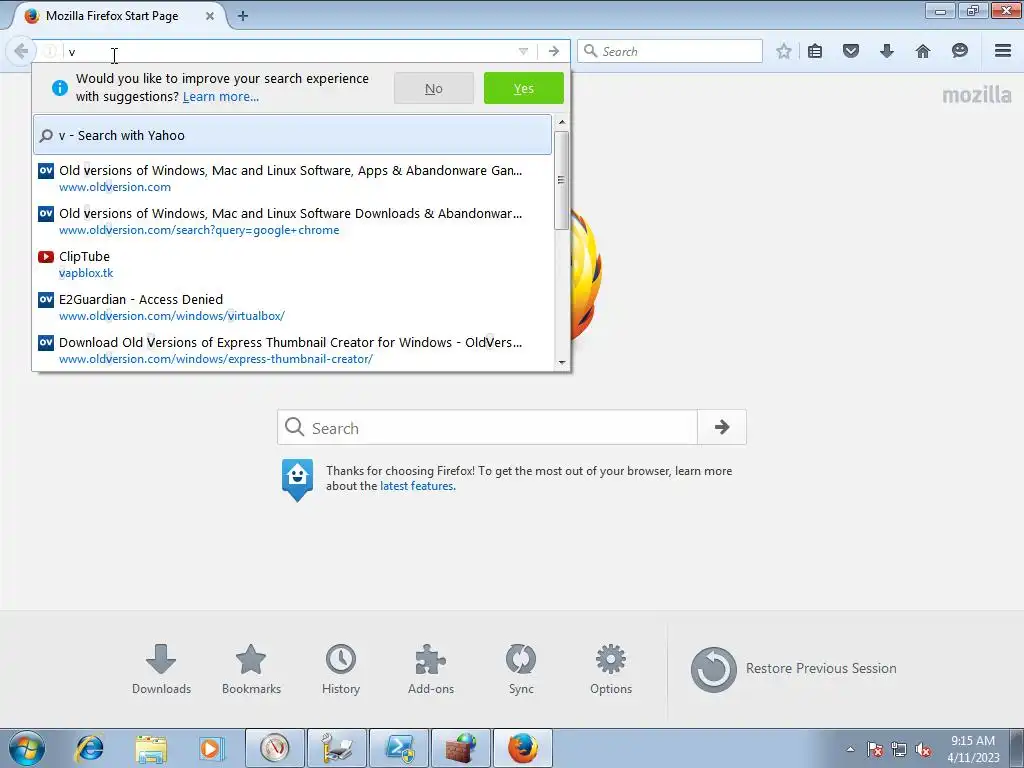Open the www.oldversion.com suggestion
Screen dimensions: 1024x768
(293, 178)
